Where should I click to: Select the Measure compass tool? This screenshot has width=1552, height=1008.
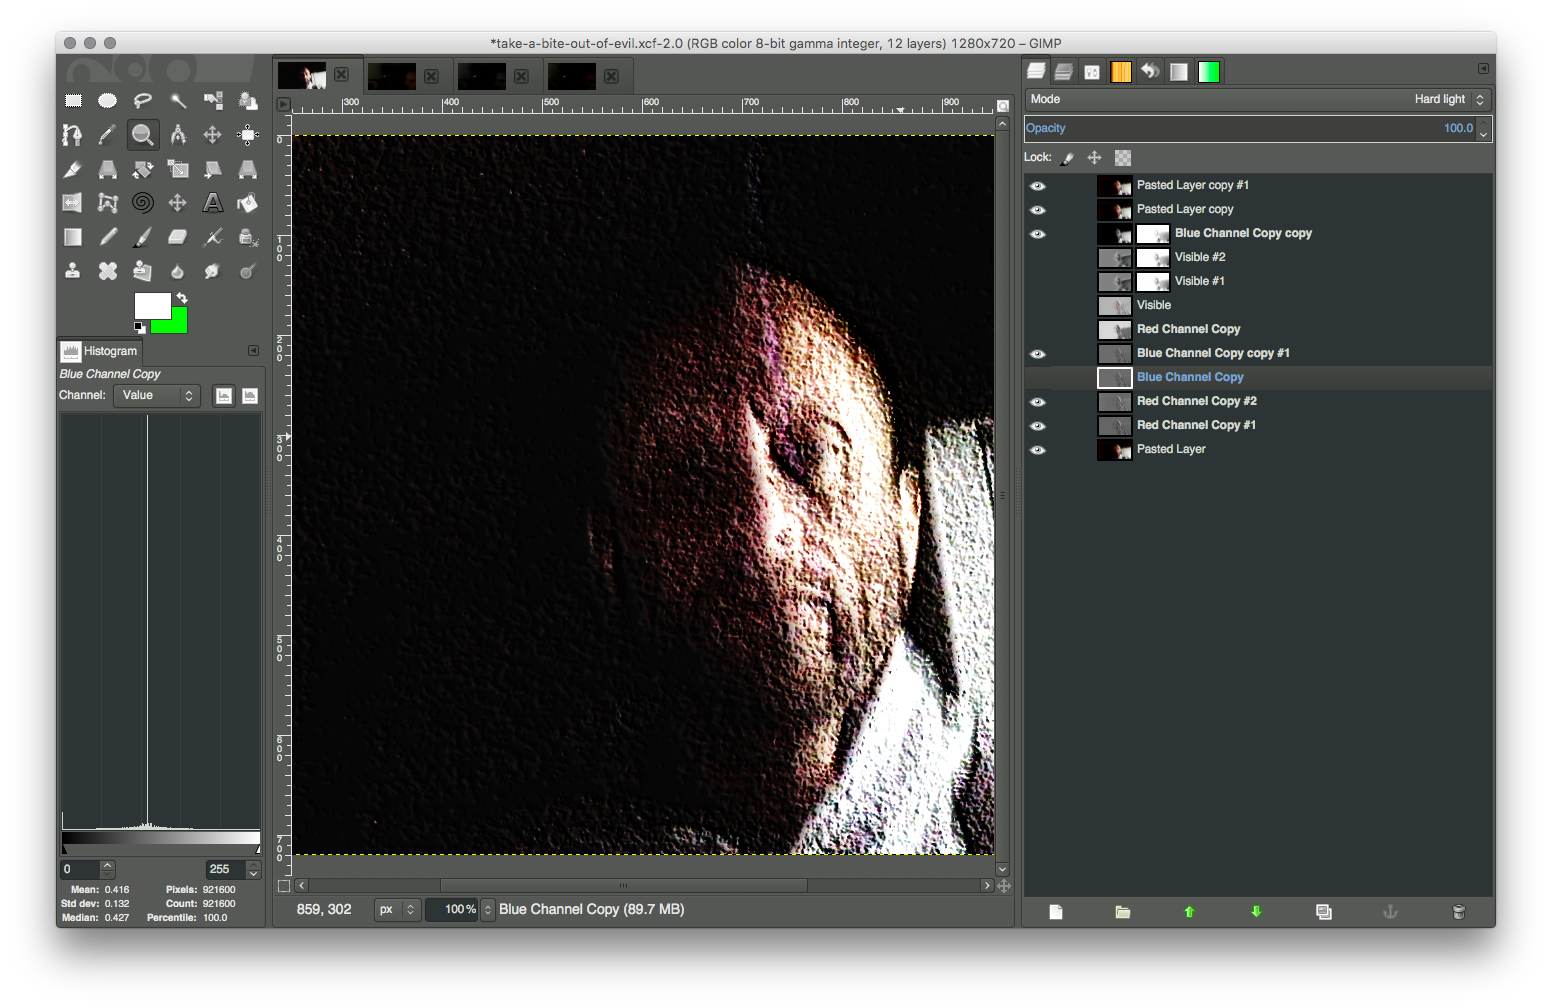click(x=178, y=135)
